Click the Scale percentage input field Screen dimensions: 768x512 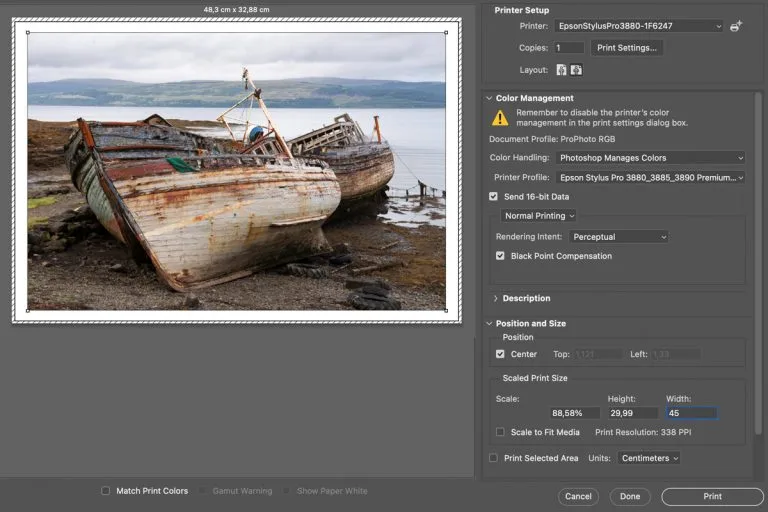(x=573, y=413)
